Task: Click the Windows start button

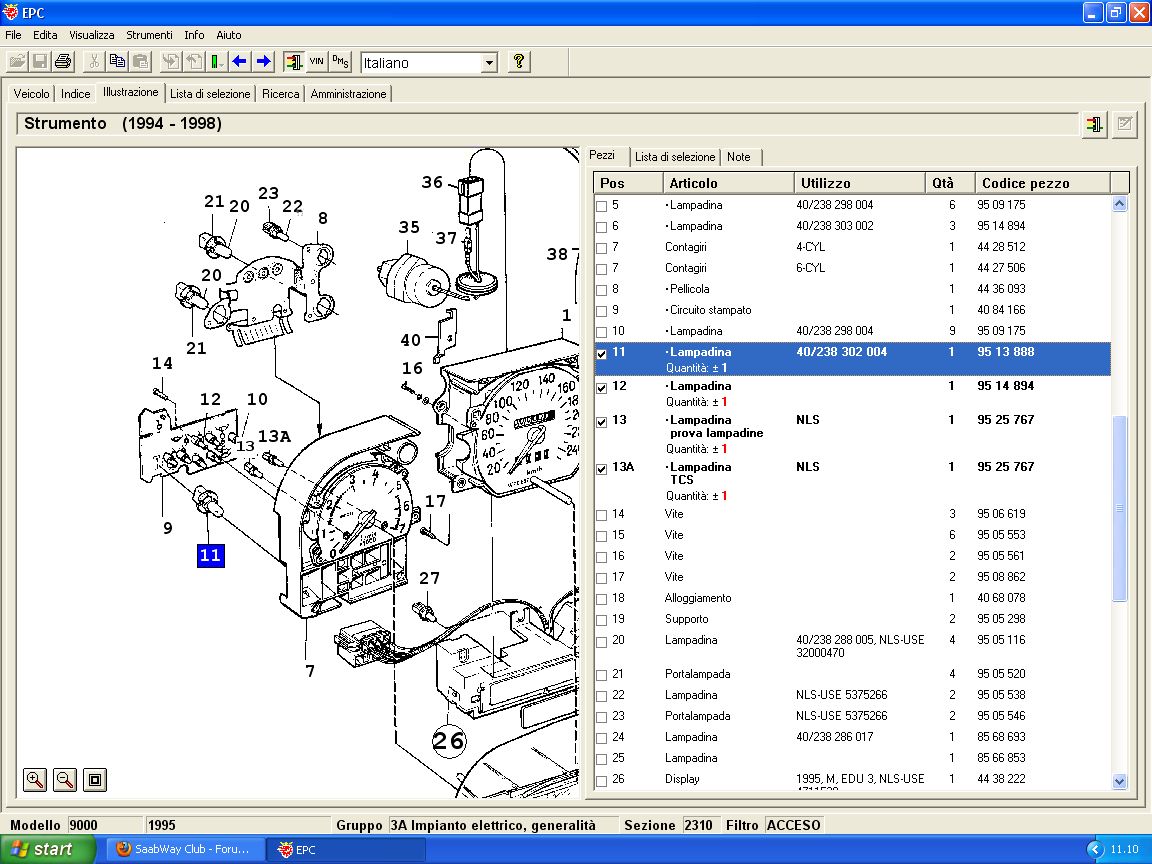Action: (47, 849)
